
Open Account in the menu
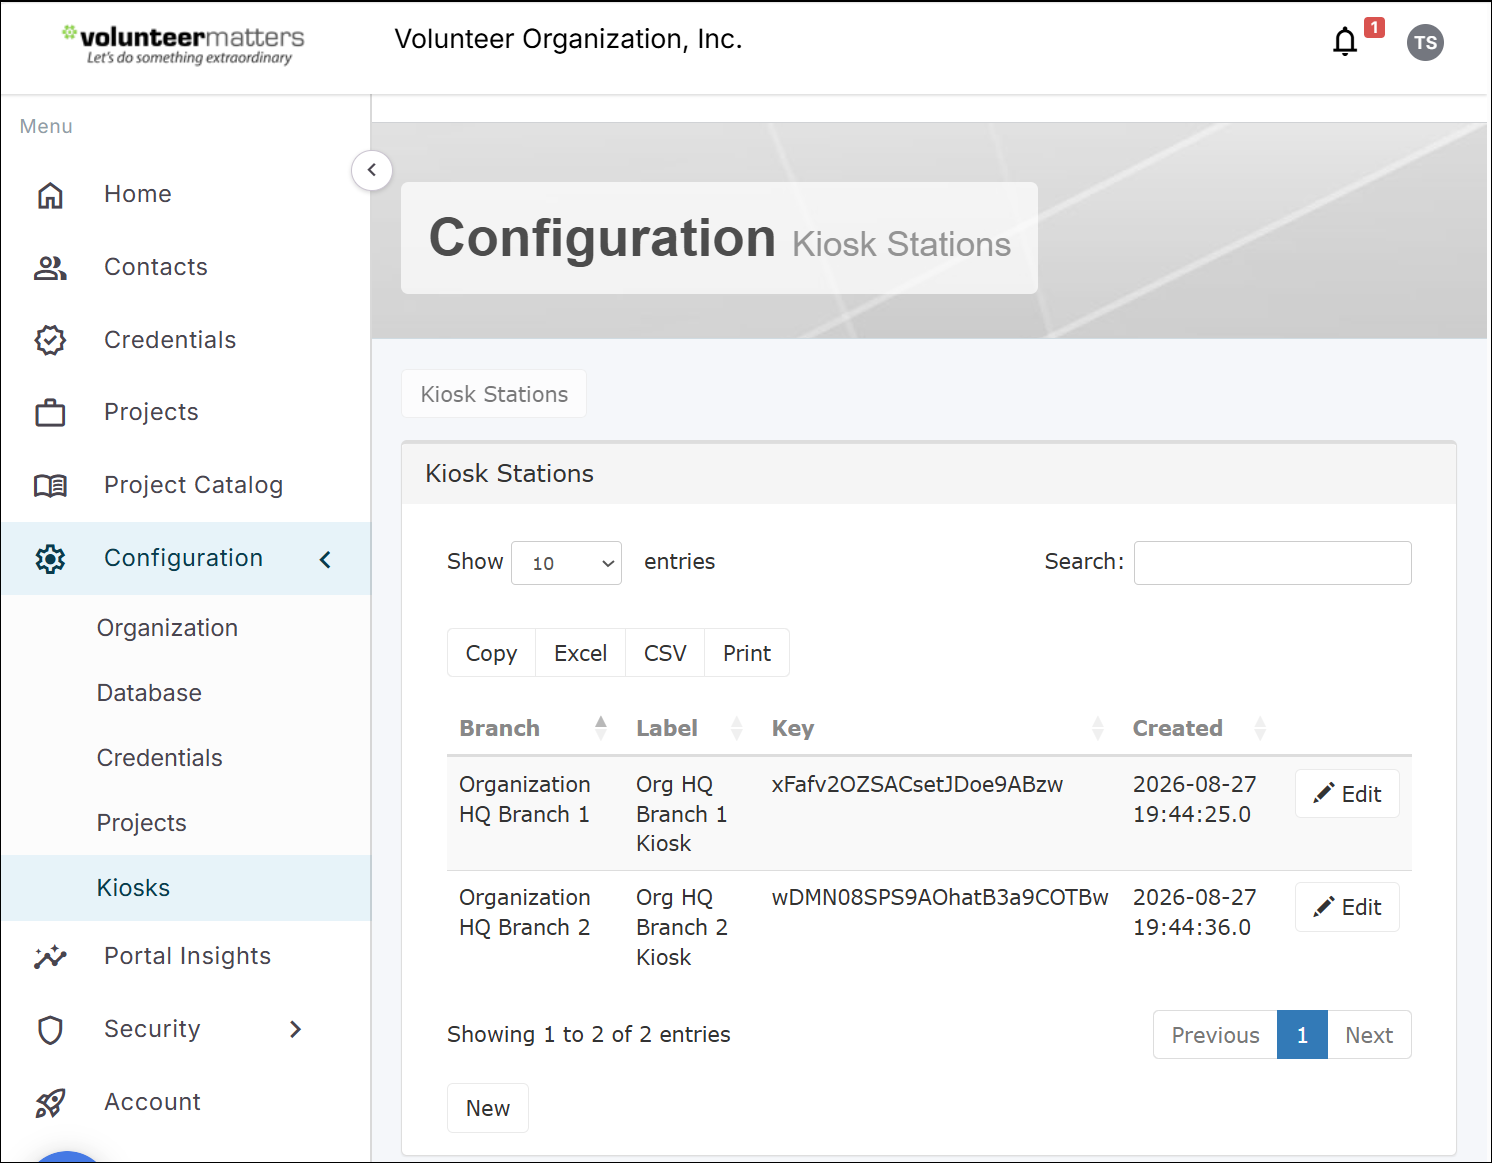(x=153, y=1102)
